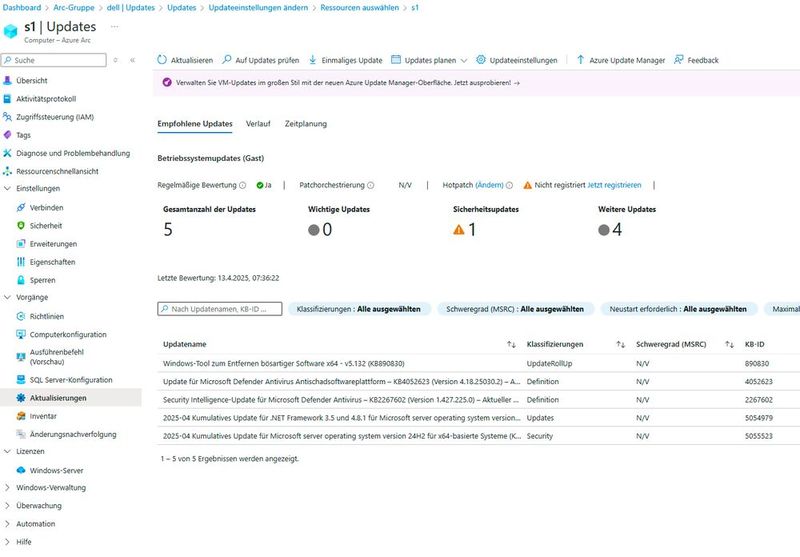Switch to the Zeitplanung tab
800x557 pixels.
(306, 123)
